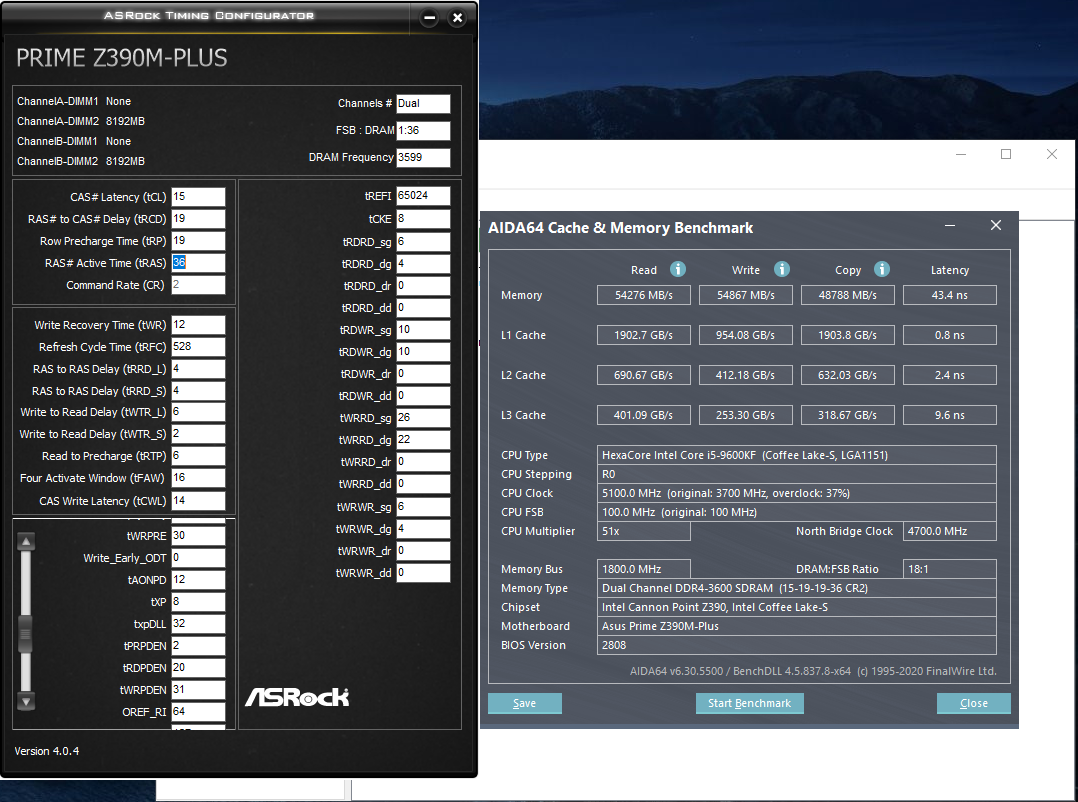Click the Save button in AIDA64
The height and width of the screenshot is (802, 1078).
click(525, 703)
